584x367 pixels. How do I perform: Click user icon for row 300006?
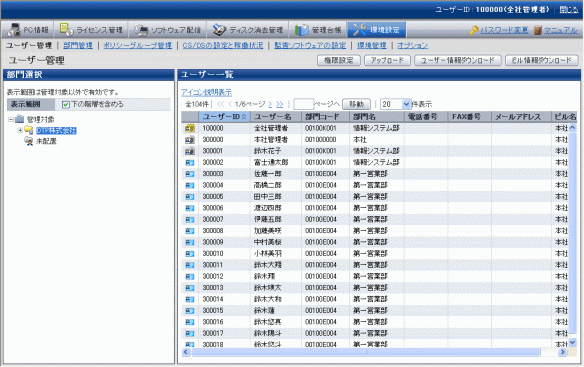pos(190,208)
